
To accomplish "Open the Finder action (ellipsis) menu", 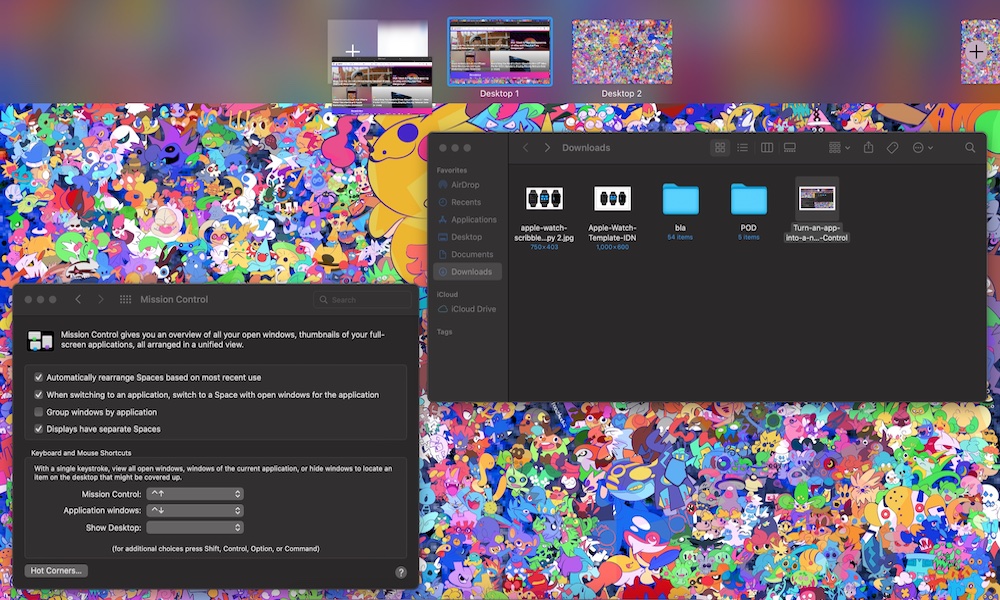I will (922, 148).
